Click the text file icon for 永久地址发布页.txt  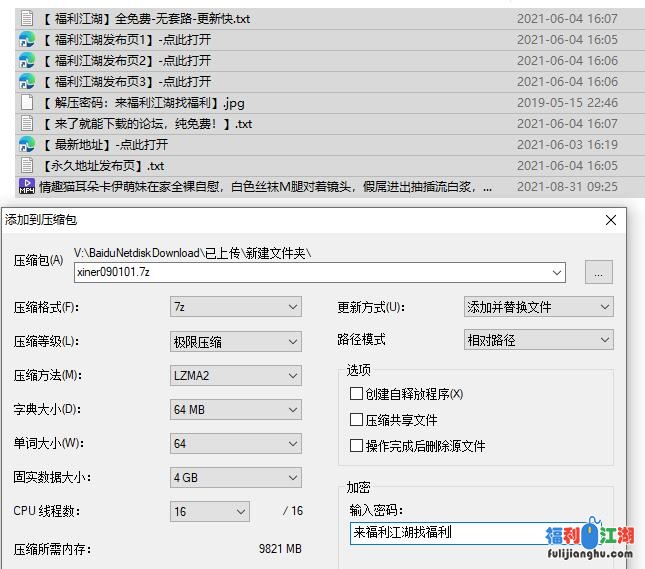[x=27, y=166]
